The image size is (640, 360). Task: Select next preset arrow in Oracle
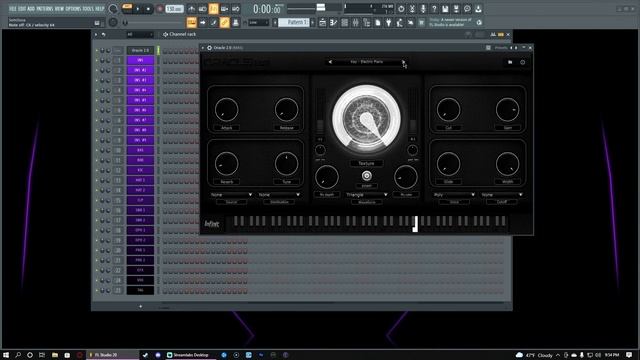(x=403, y=62)
